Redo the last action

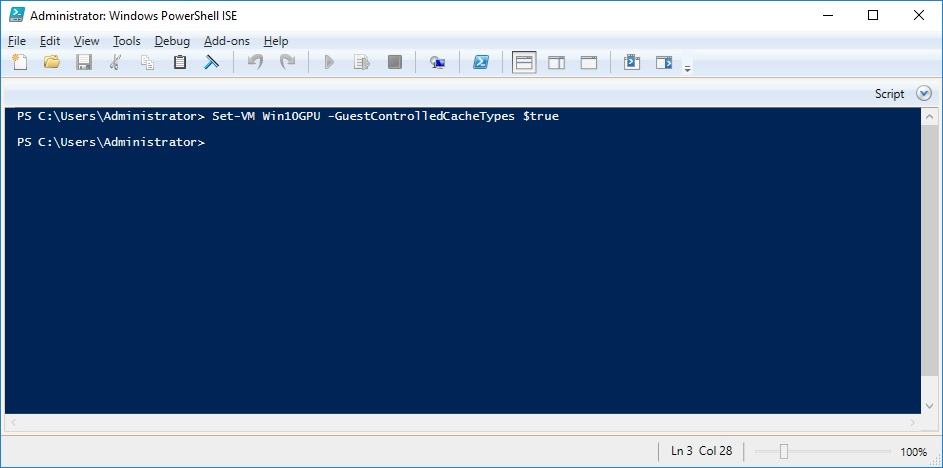(287, 62)
